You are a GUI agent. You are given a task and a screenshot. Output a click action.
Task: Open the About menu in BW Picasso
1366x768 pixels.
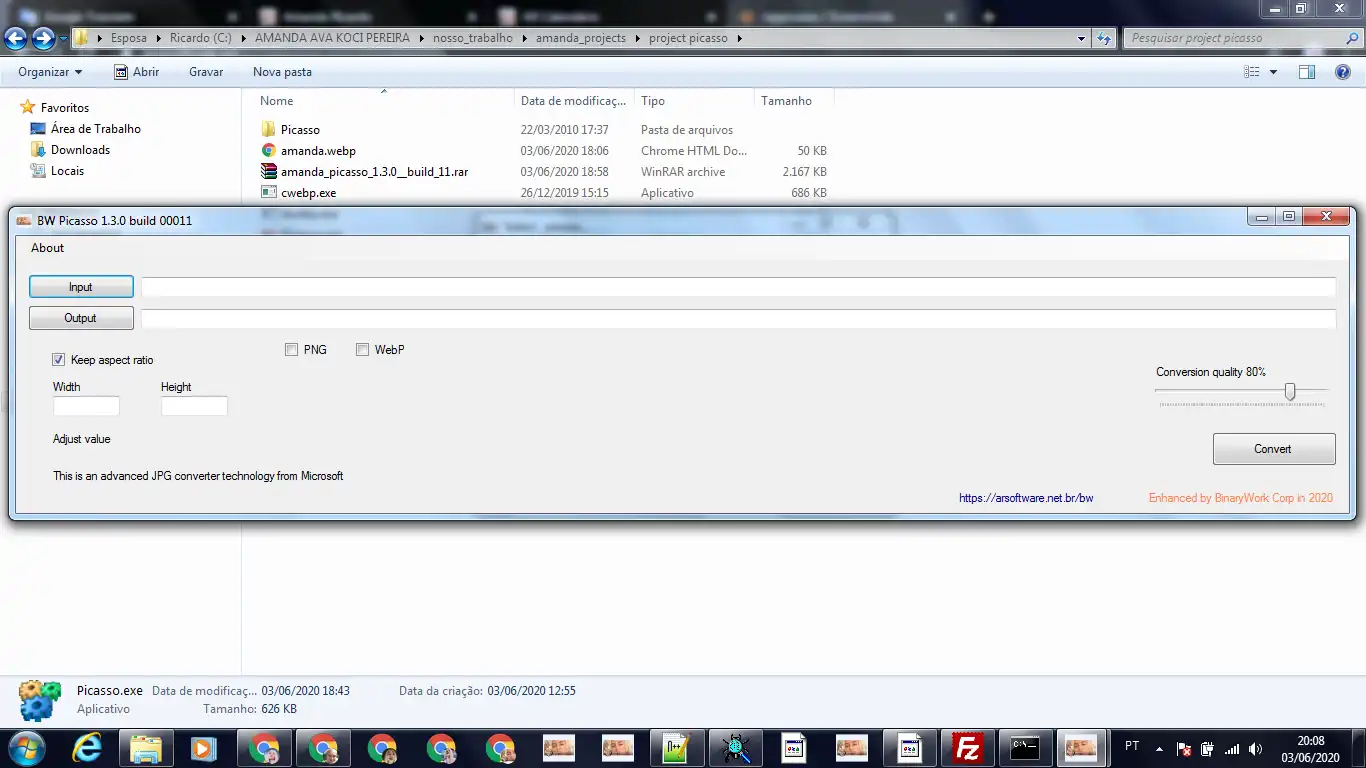pos(47,248)
